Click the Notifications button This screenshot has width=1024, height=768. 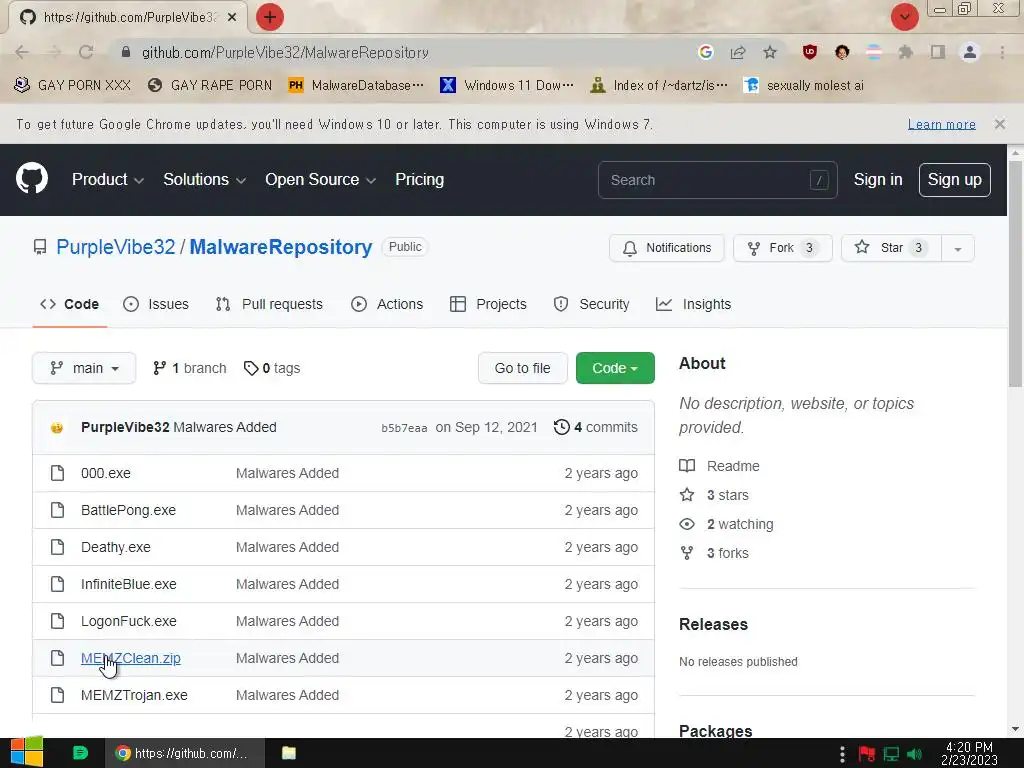(x=667, y=248)
